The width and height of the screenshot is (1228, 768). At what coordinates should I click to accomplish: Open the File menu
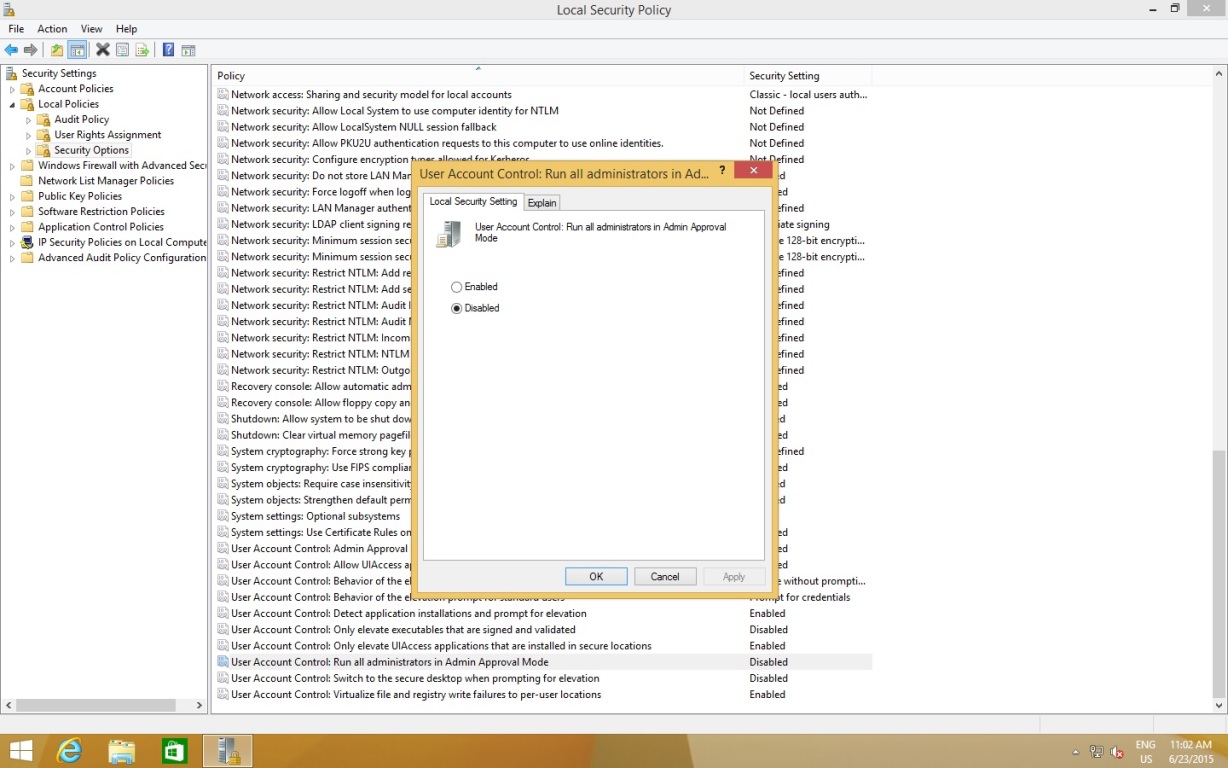coord(16,29)
